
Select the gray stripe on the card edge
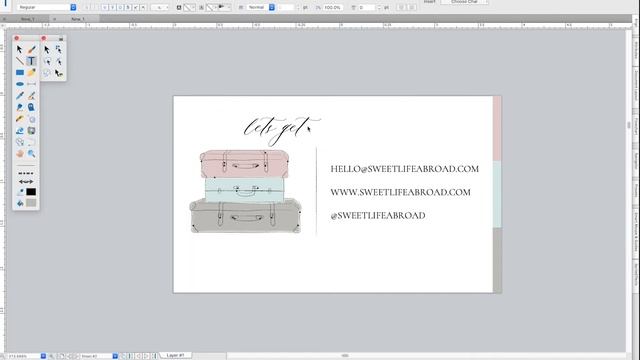[x=497, y=260]
